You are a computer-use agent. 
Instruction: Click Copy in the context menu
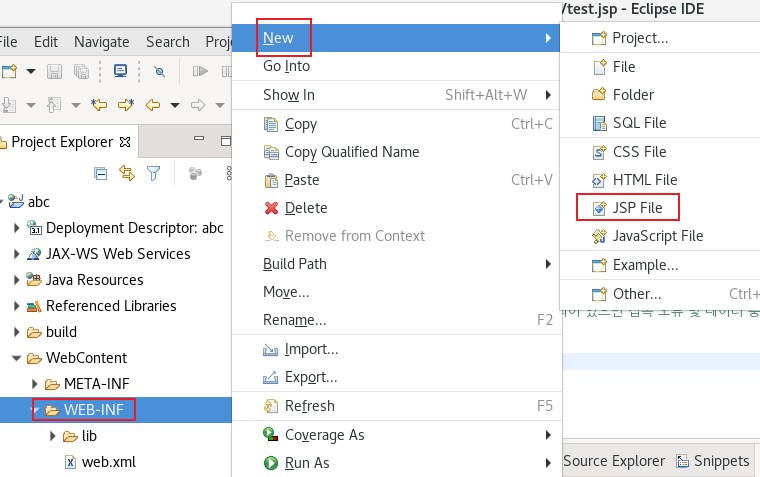pyautogui.click(x=396, y=124)
